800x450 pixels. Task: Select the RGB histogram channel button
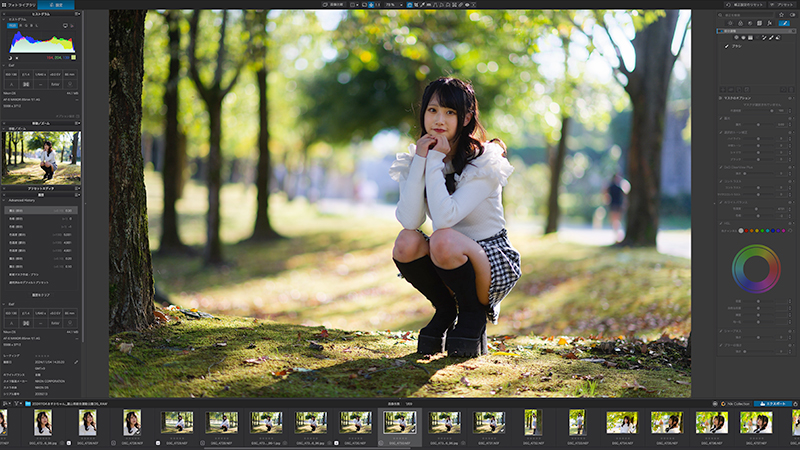pos(12,26)
